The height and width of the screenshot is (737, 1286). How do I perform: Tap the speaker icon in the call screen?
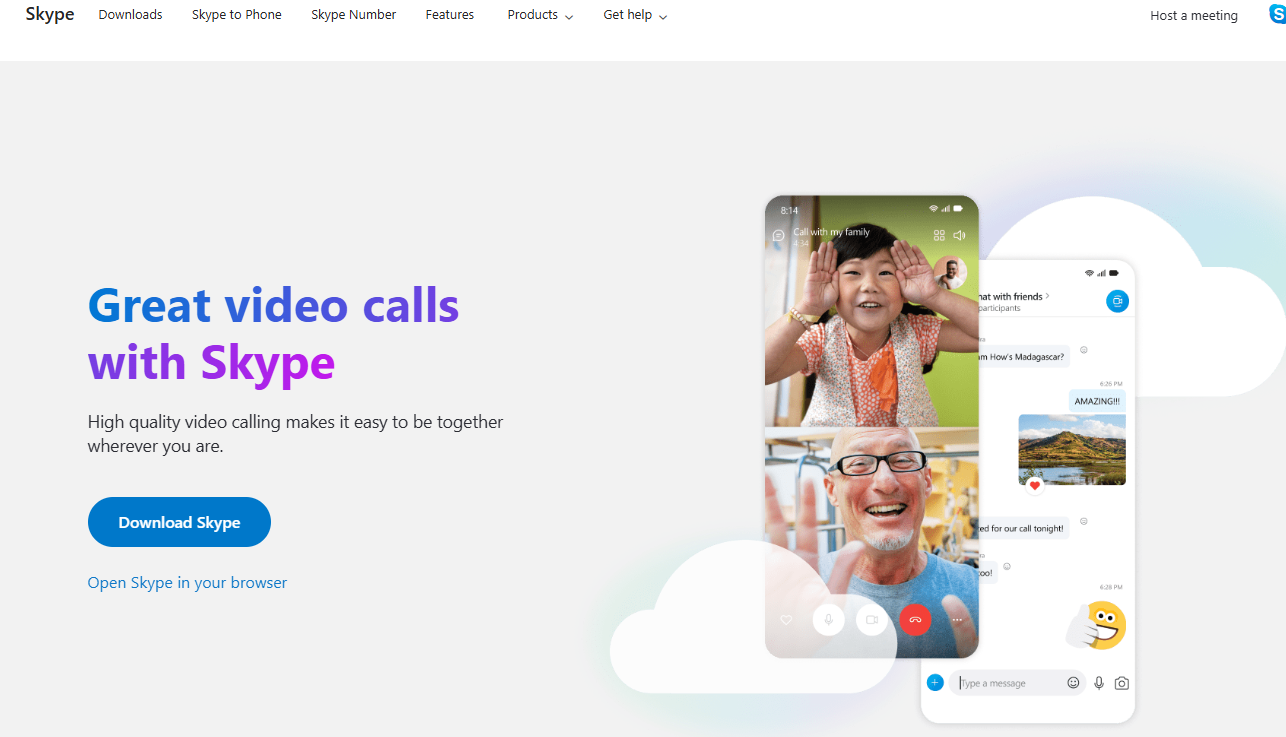959,235
